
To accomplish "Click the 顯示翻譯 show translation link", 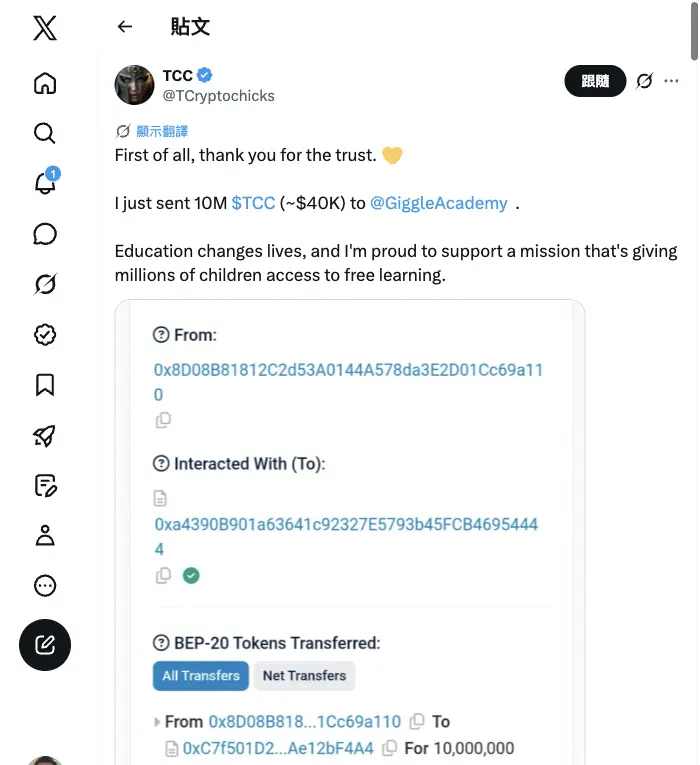I will pyautogui.click(x=162, y=131).
